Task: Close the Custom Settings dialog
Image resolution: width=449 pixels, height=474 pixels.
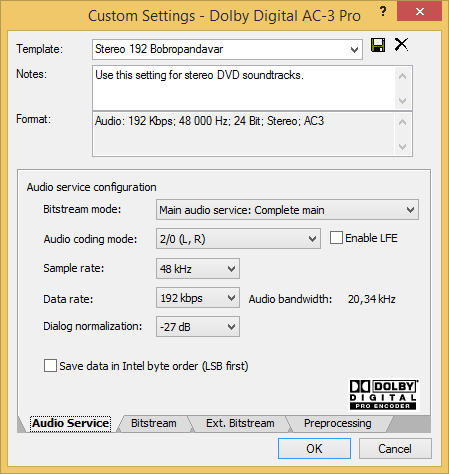Action: point(420,11)
